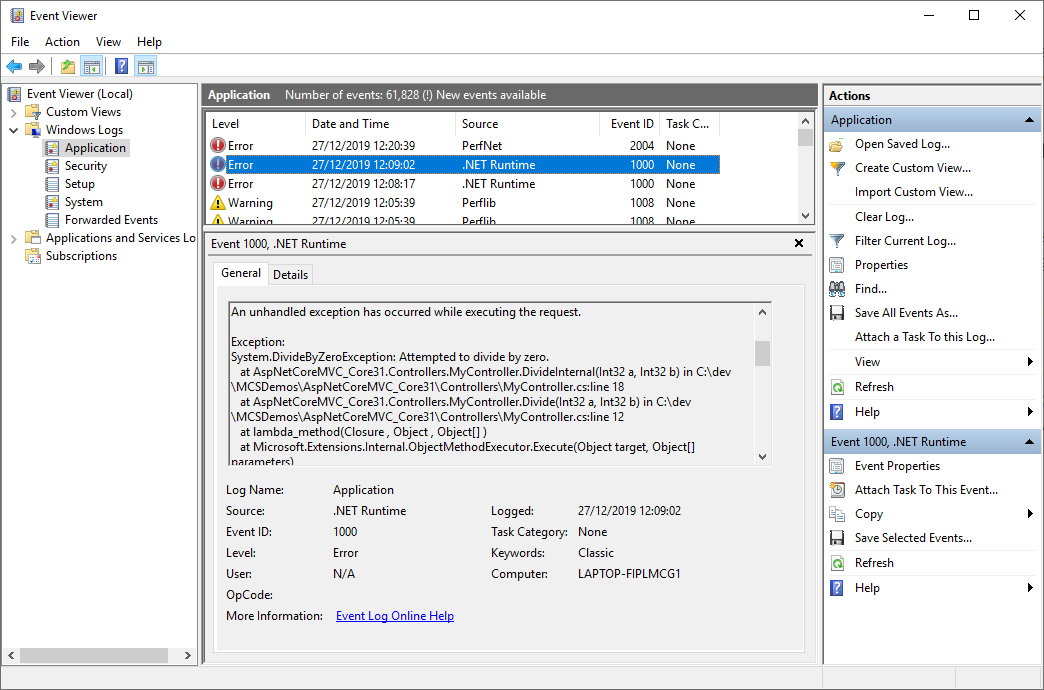The width and height of the screenshot is (1044, 690).
Task: Click the Custom Views folder icon
Action: 33,112
